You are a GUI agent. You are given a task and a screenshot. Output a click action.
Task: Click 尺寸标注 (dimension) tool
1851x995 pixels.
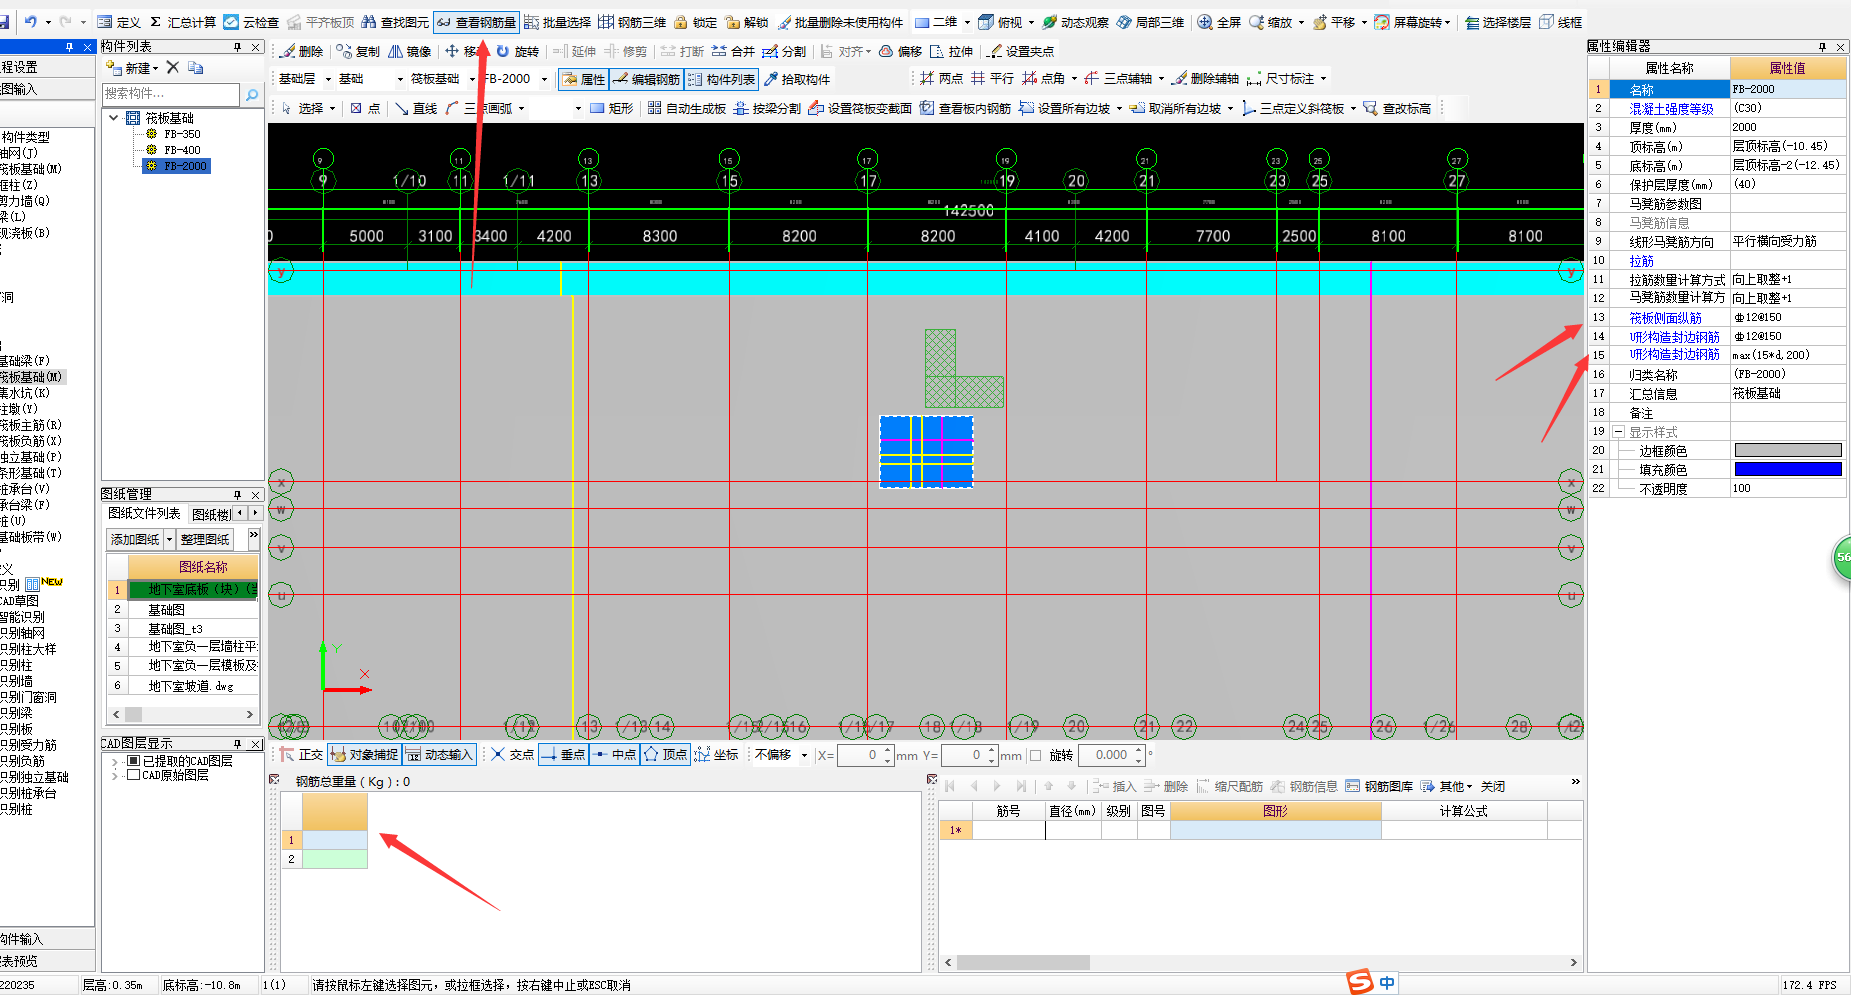point(1281,78)
